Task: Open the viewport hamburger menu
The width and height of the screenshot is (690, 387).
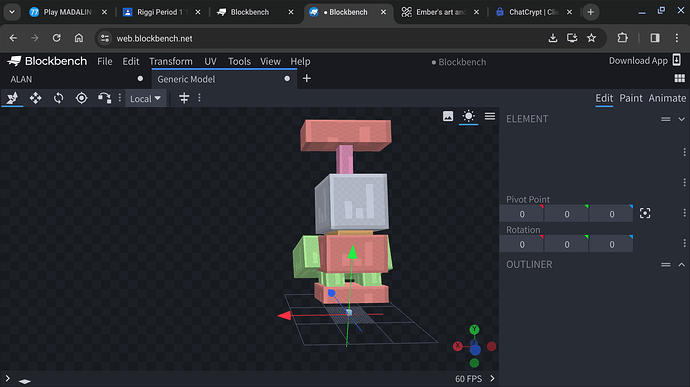Action: pyautogui.click(x=490, y=116)
